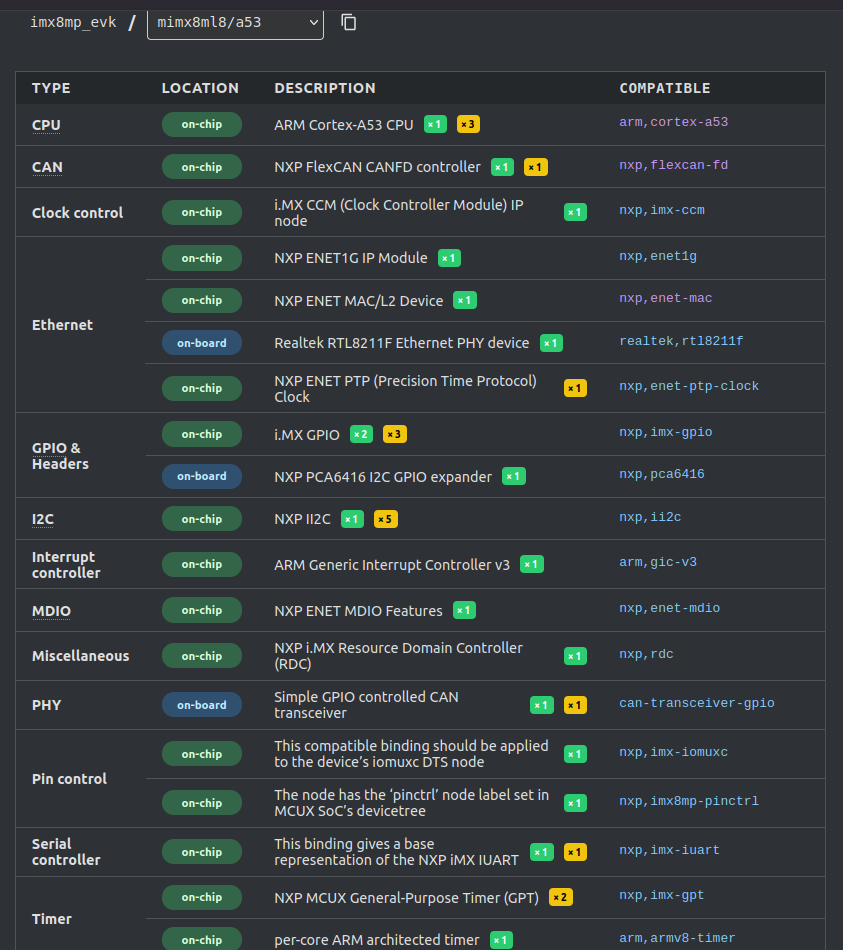
Task: Click yellow ×1 badge for CAN transceiver
Action: click(x=575, y=705)
